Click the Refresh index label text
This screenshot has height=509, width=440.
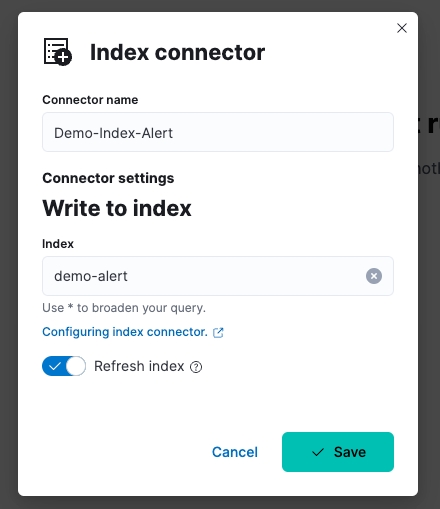139,366
